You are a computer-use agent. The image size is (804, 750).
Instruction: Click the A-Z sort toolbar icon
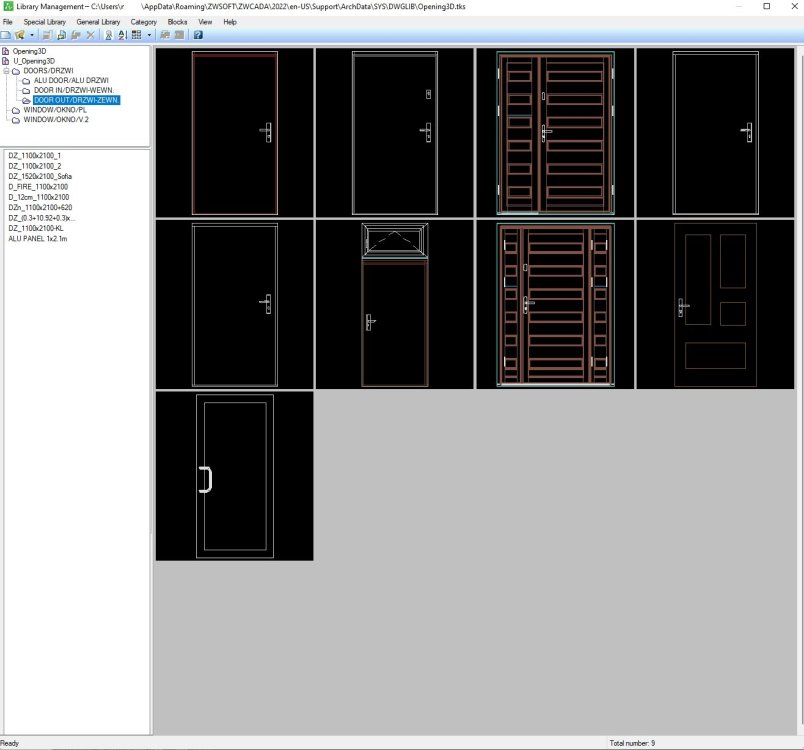point(122,35)
